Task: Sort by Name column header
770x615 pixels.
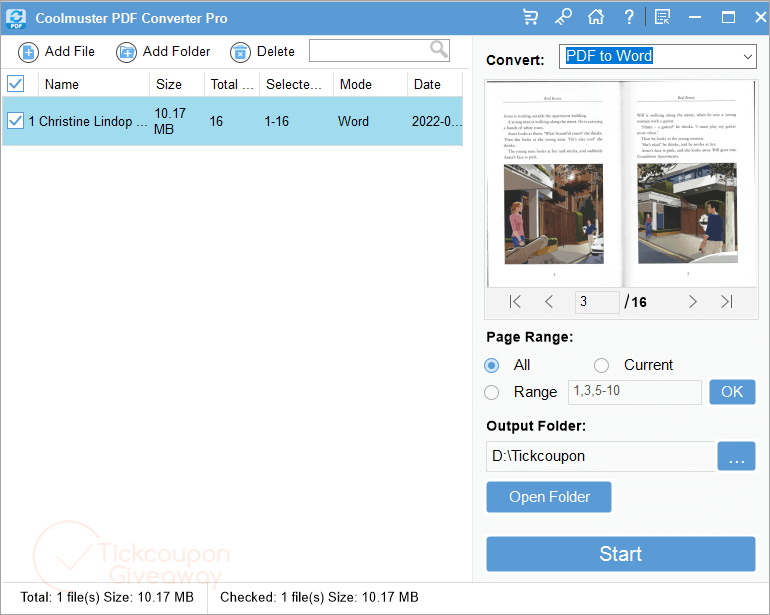Action: [94, 84]
